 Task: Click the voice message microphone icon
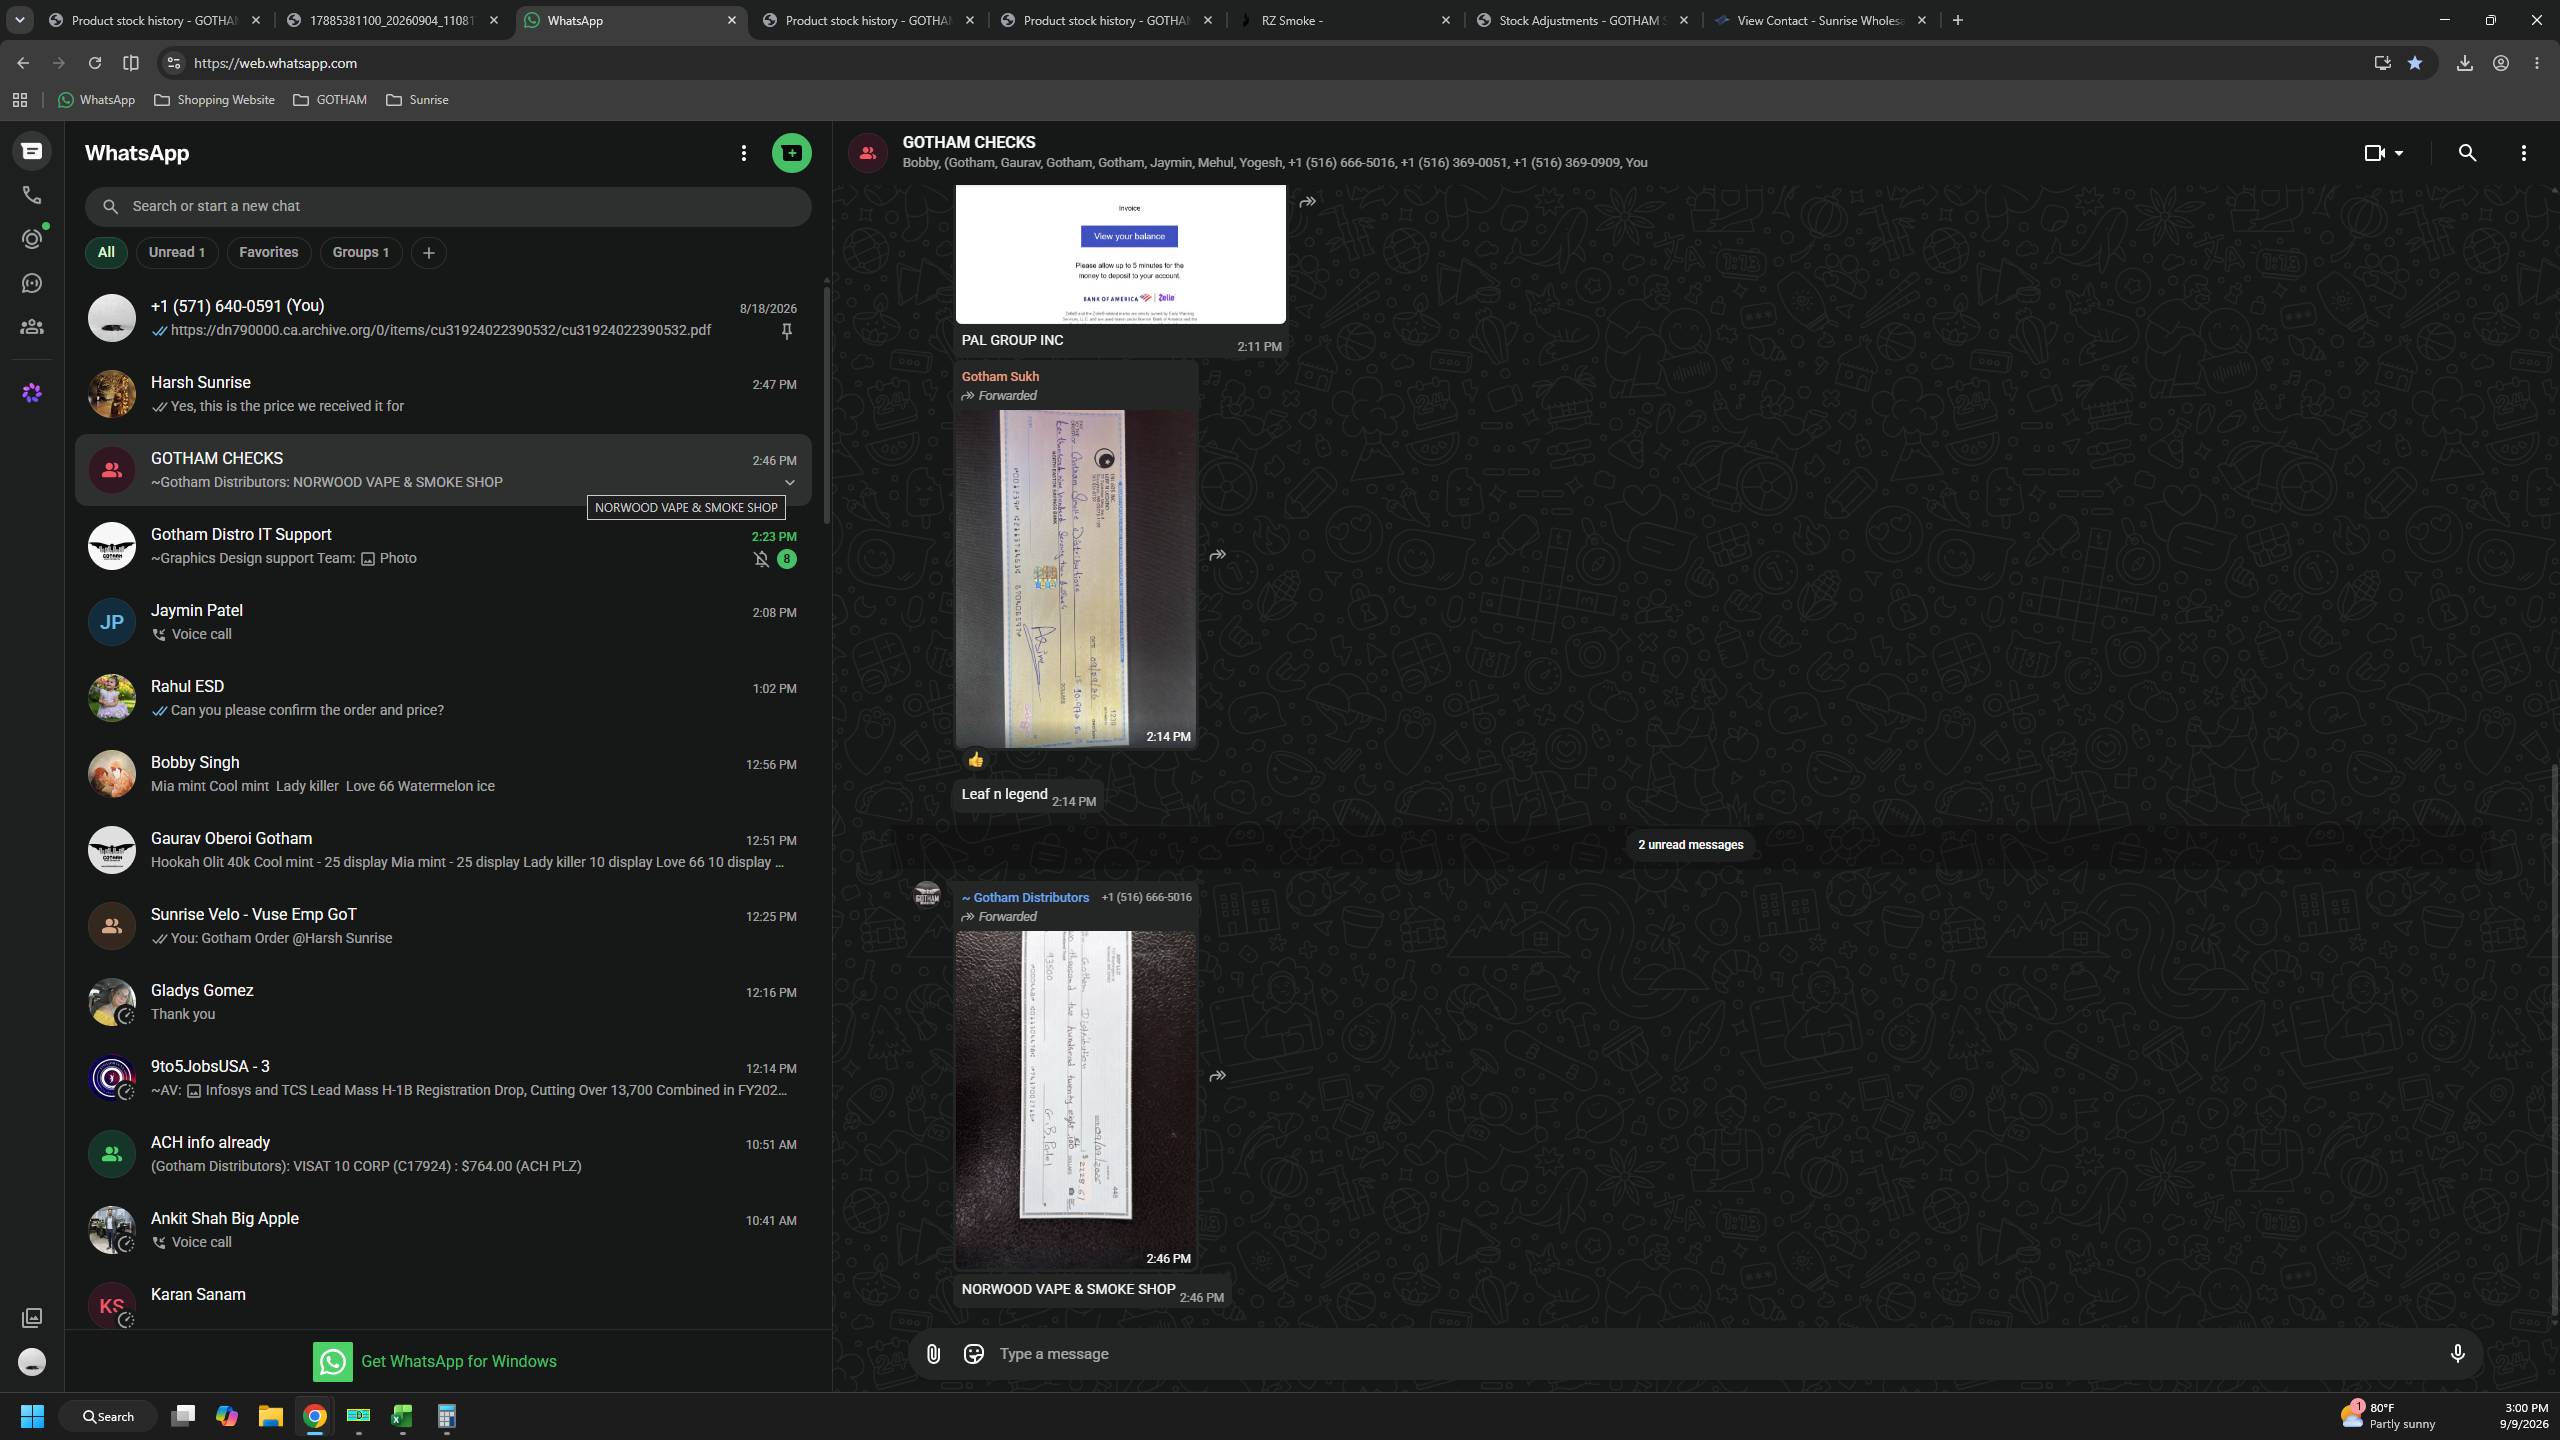coord(2457,1354)
